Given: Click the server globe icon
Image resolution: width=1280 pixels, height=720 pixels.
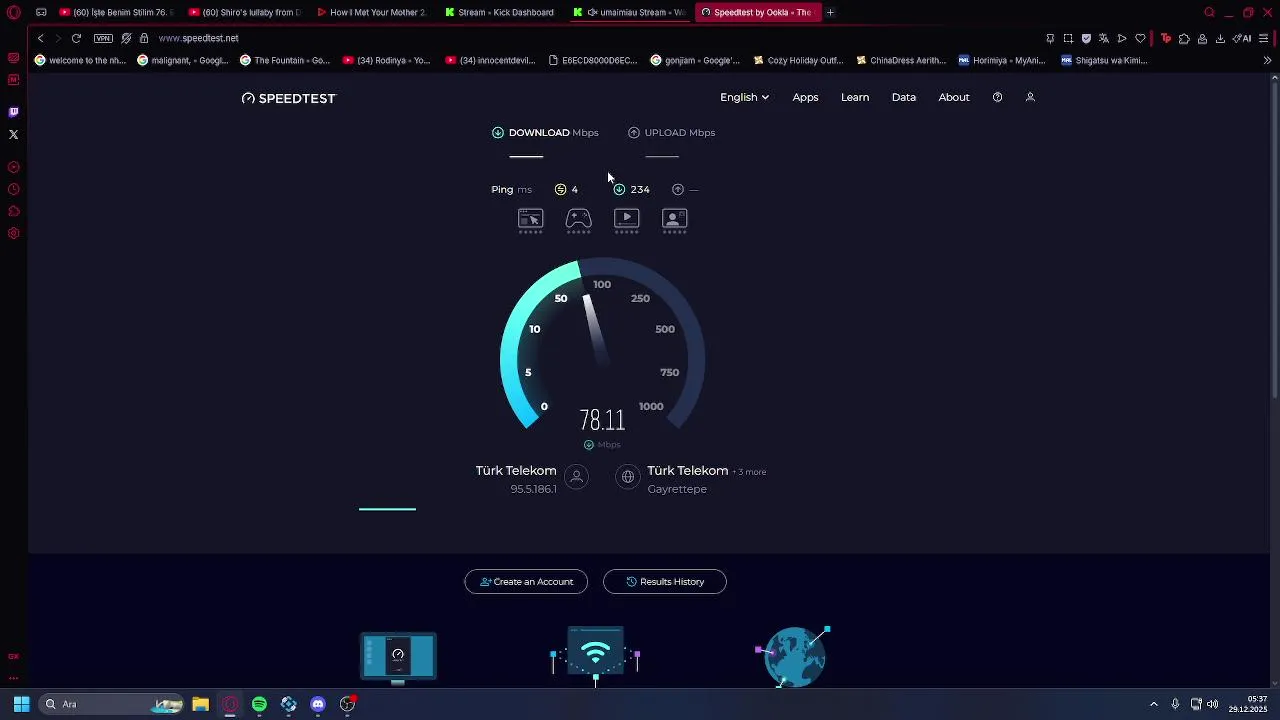Looking at the screenshot, I should pyautogui.click(x=628, y=477).
